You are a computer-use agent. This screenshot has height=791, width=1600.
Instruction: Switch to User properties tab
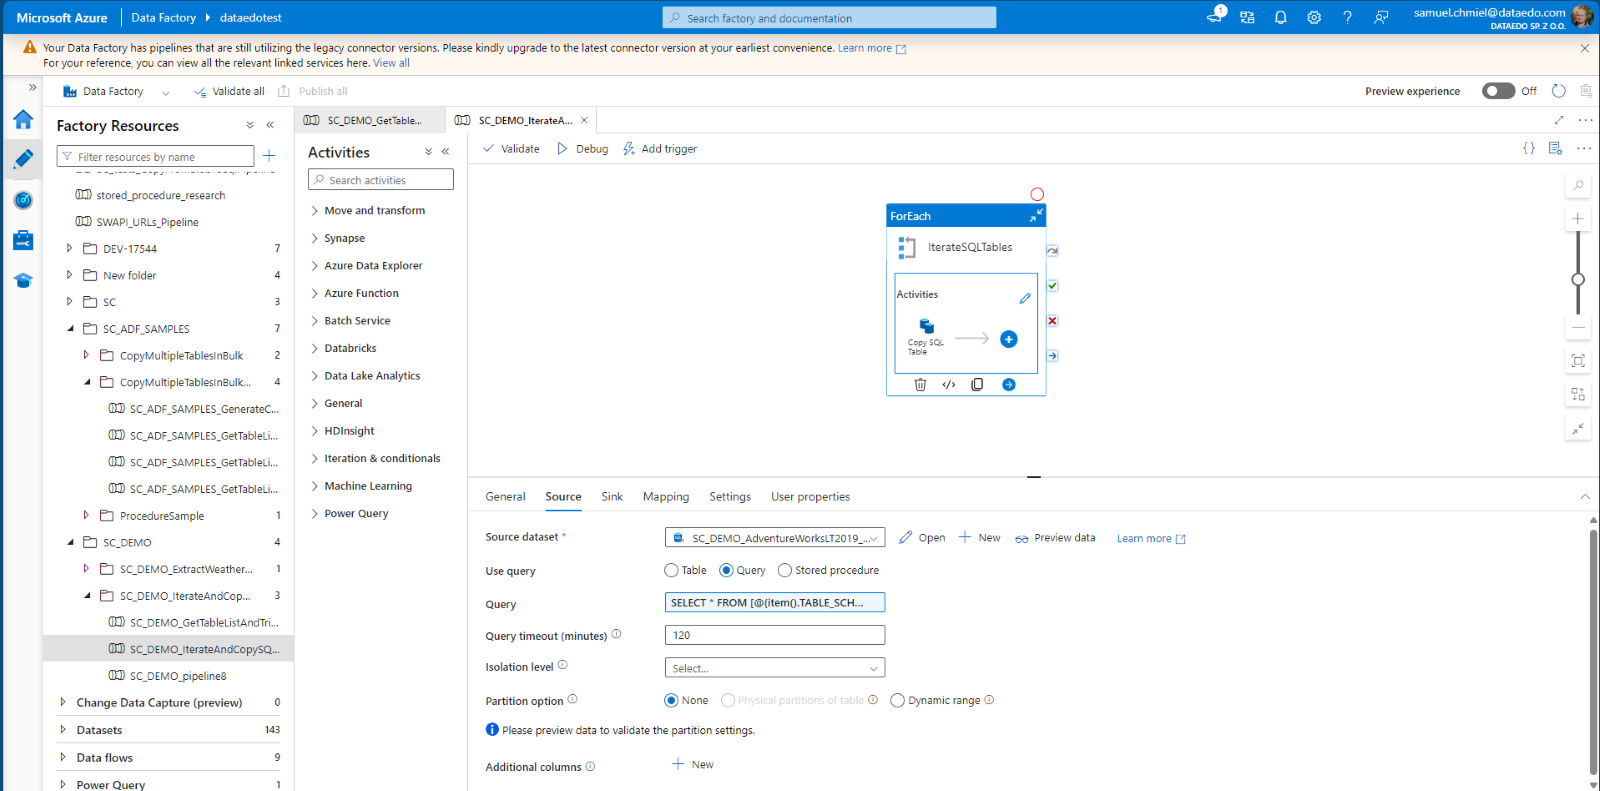810,497
